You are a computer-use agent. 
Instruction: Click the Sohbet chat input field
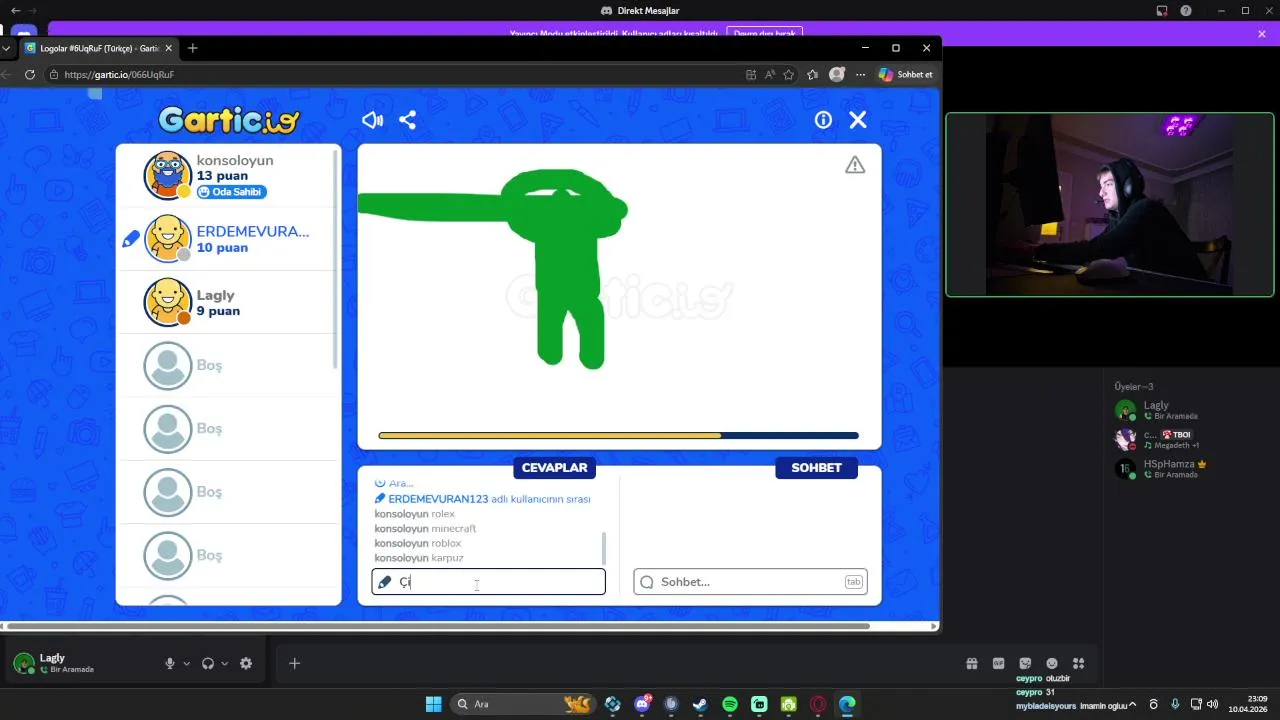[750, 582]
